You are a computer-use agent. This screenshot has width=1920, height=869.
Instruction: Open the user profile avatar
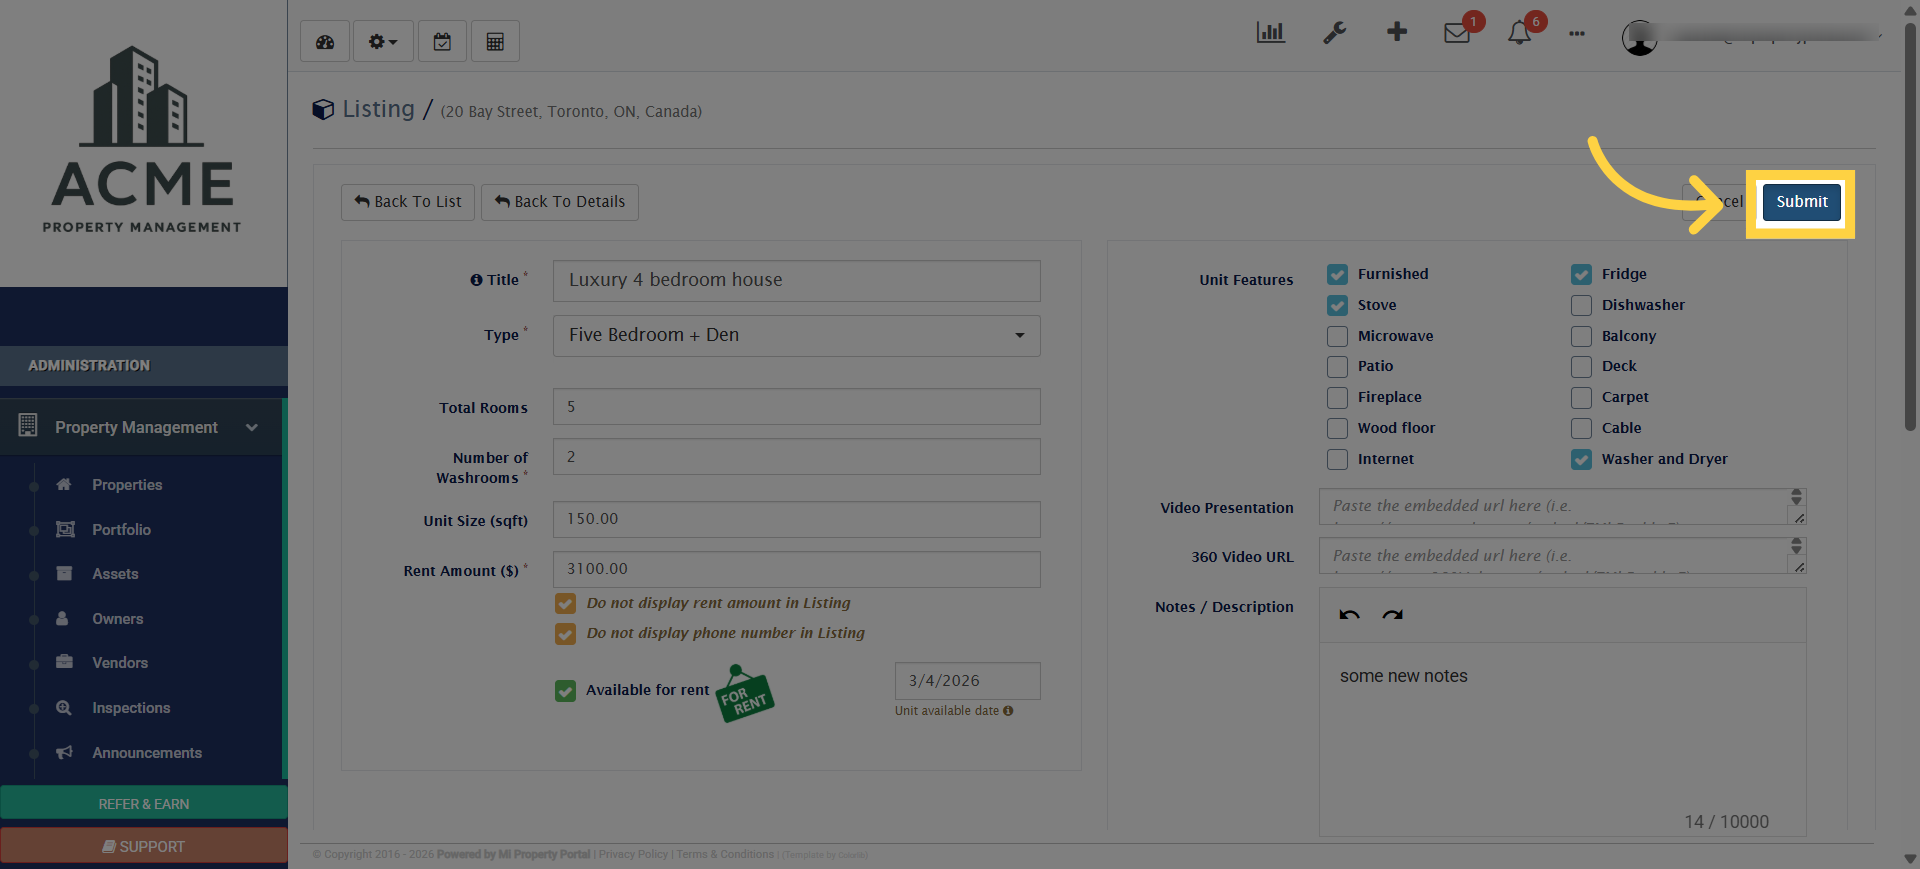[1640, 38]
